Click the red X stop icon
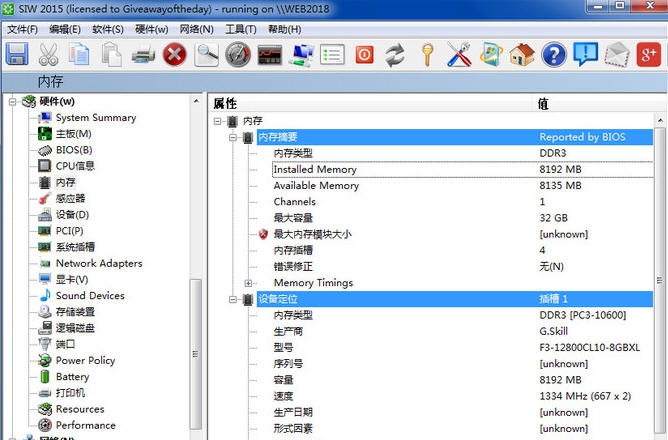The height and width of the screenshot is (440, 668). click(x=175, y=55)
